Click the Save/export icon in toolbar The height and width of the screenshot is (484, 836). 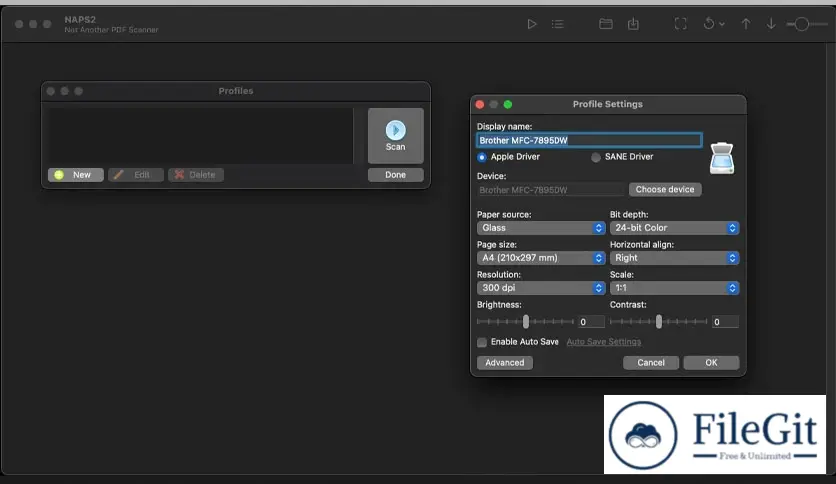coord(633,24)
